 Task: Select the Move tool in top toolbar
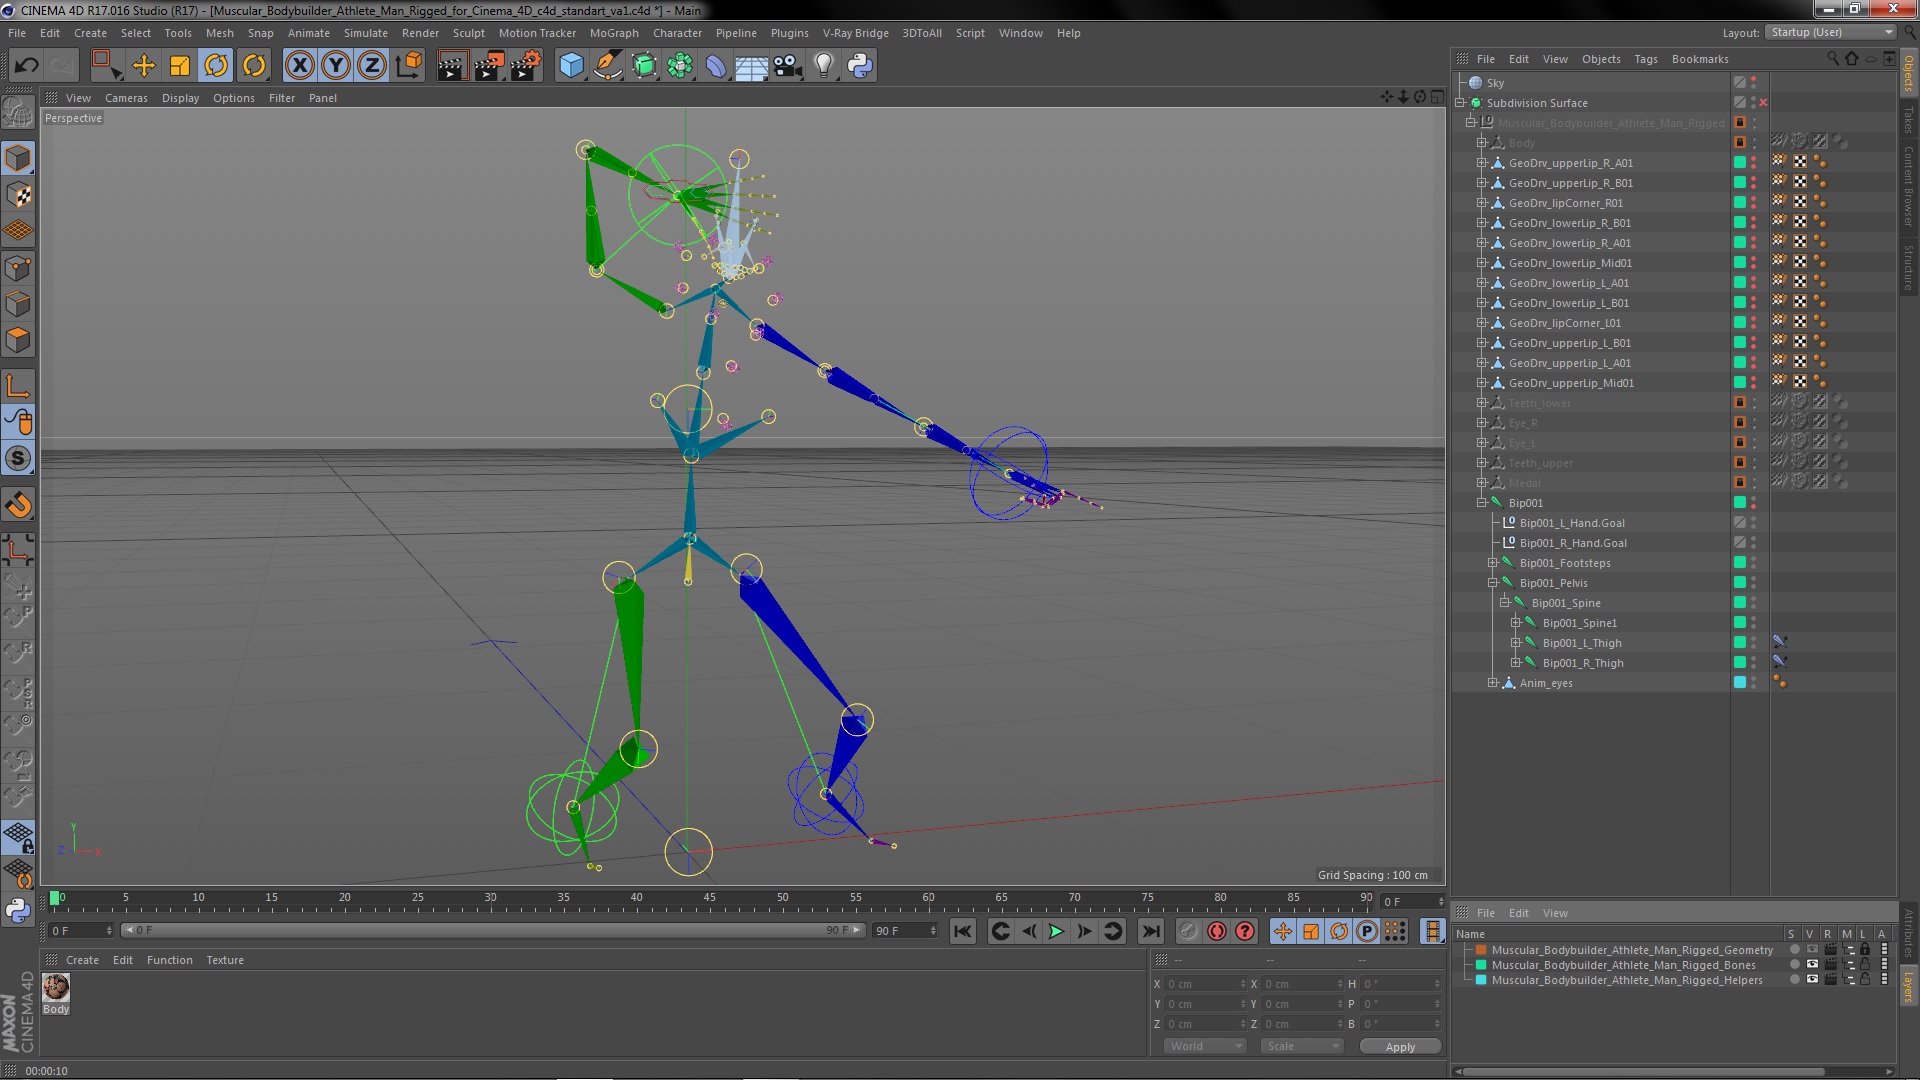[x=144, y=66]
